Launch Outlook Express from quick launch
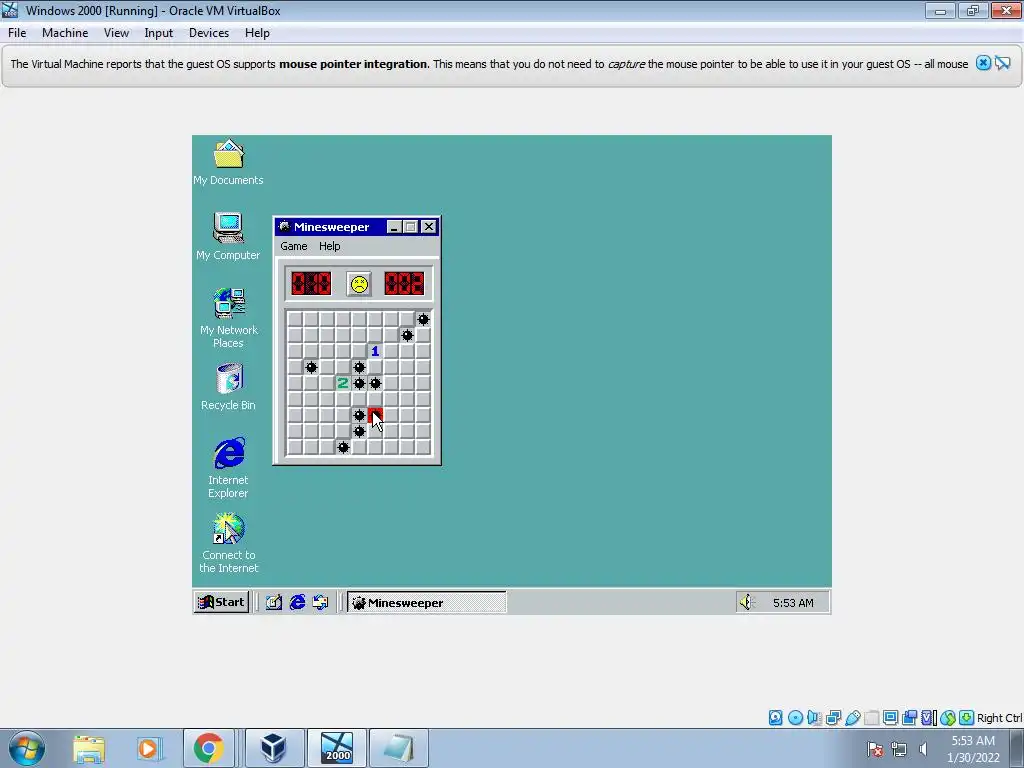1024x768 pixels. 320,602
